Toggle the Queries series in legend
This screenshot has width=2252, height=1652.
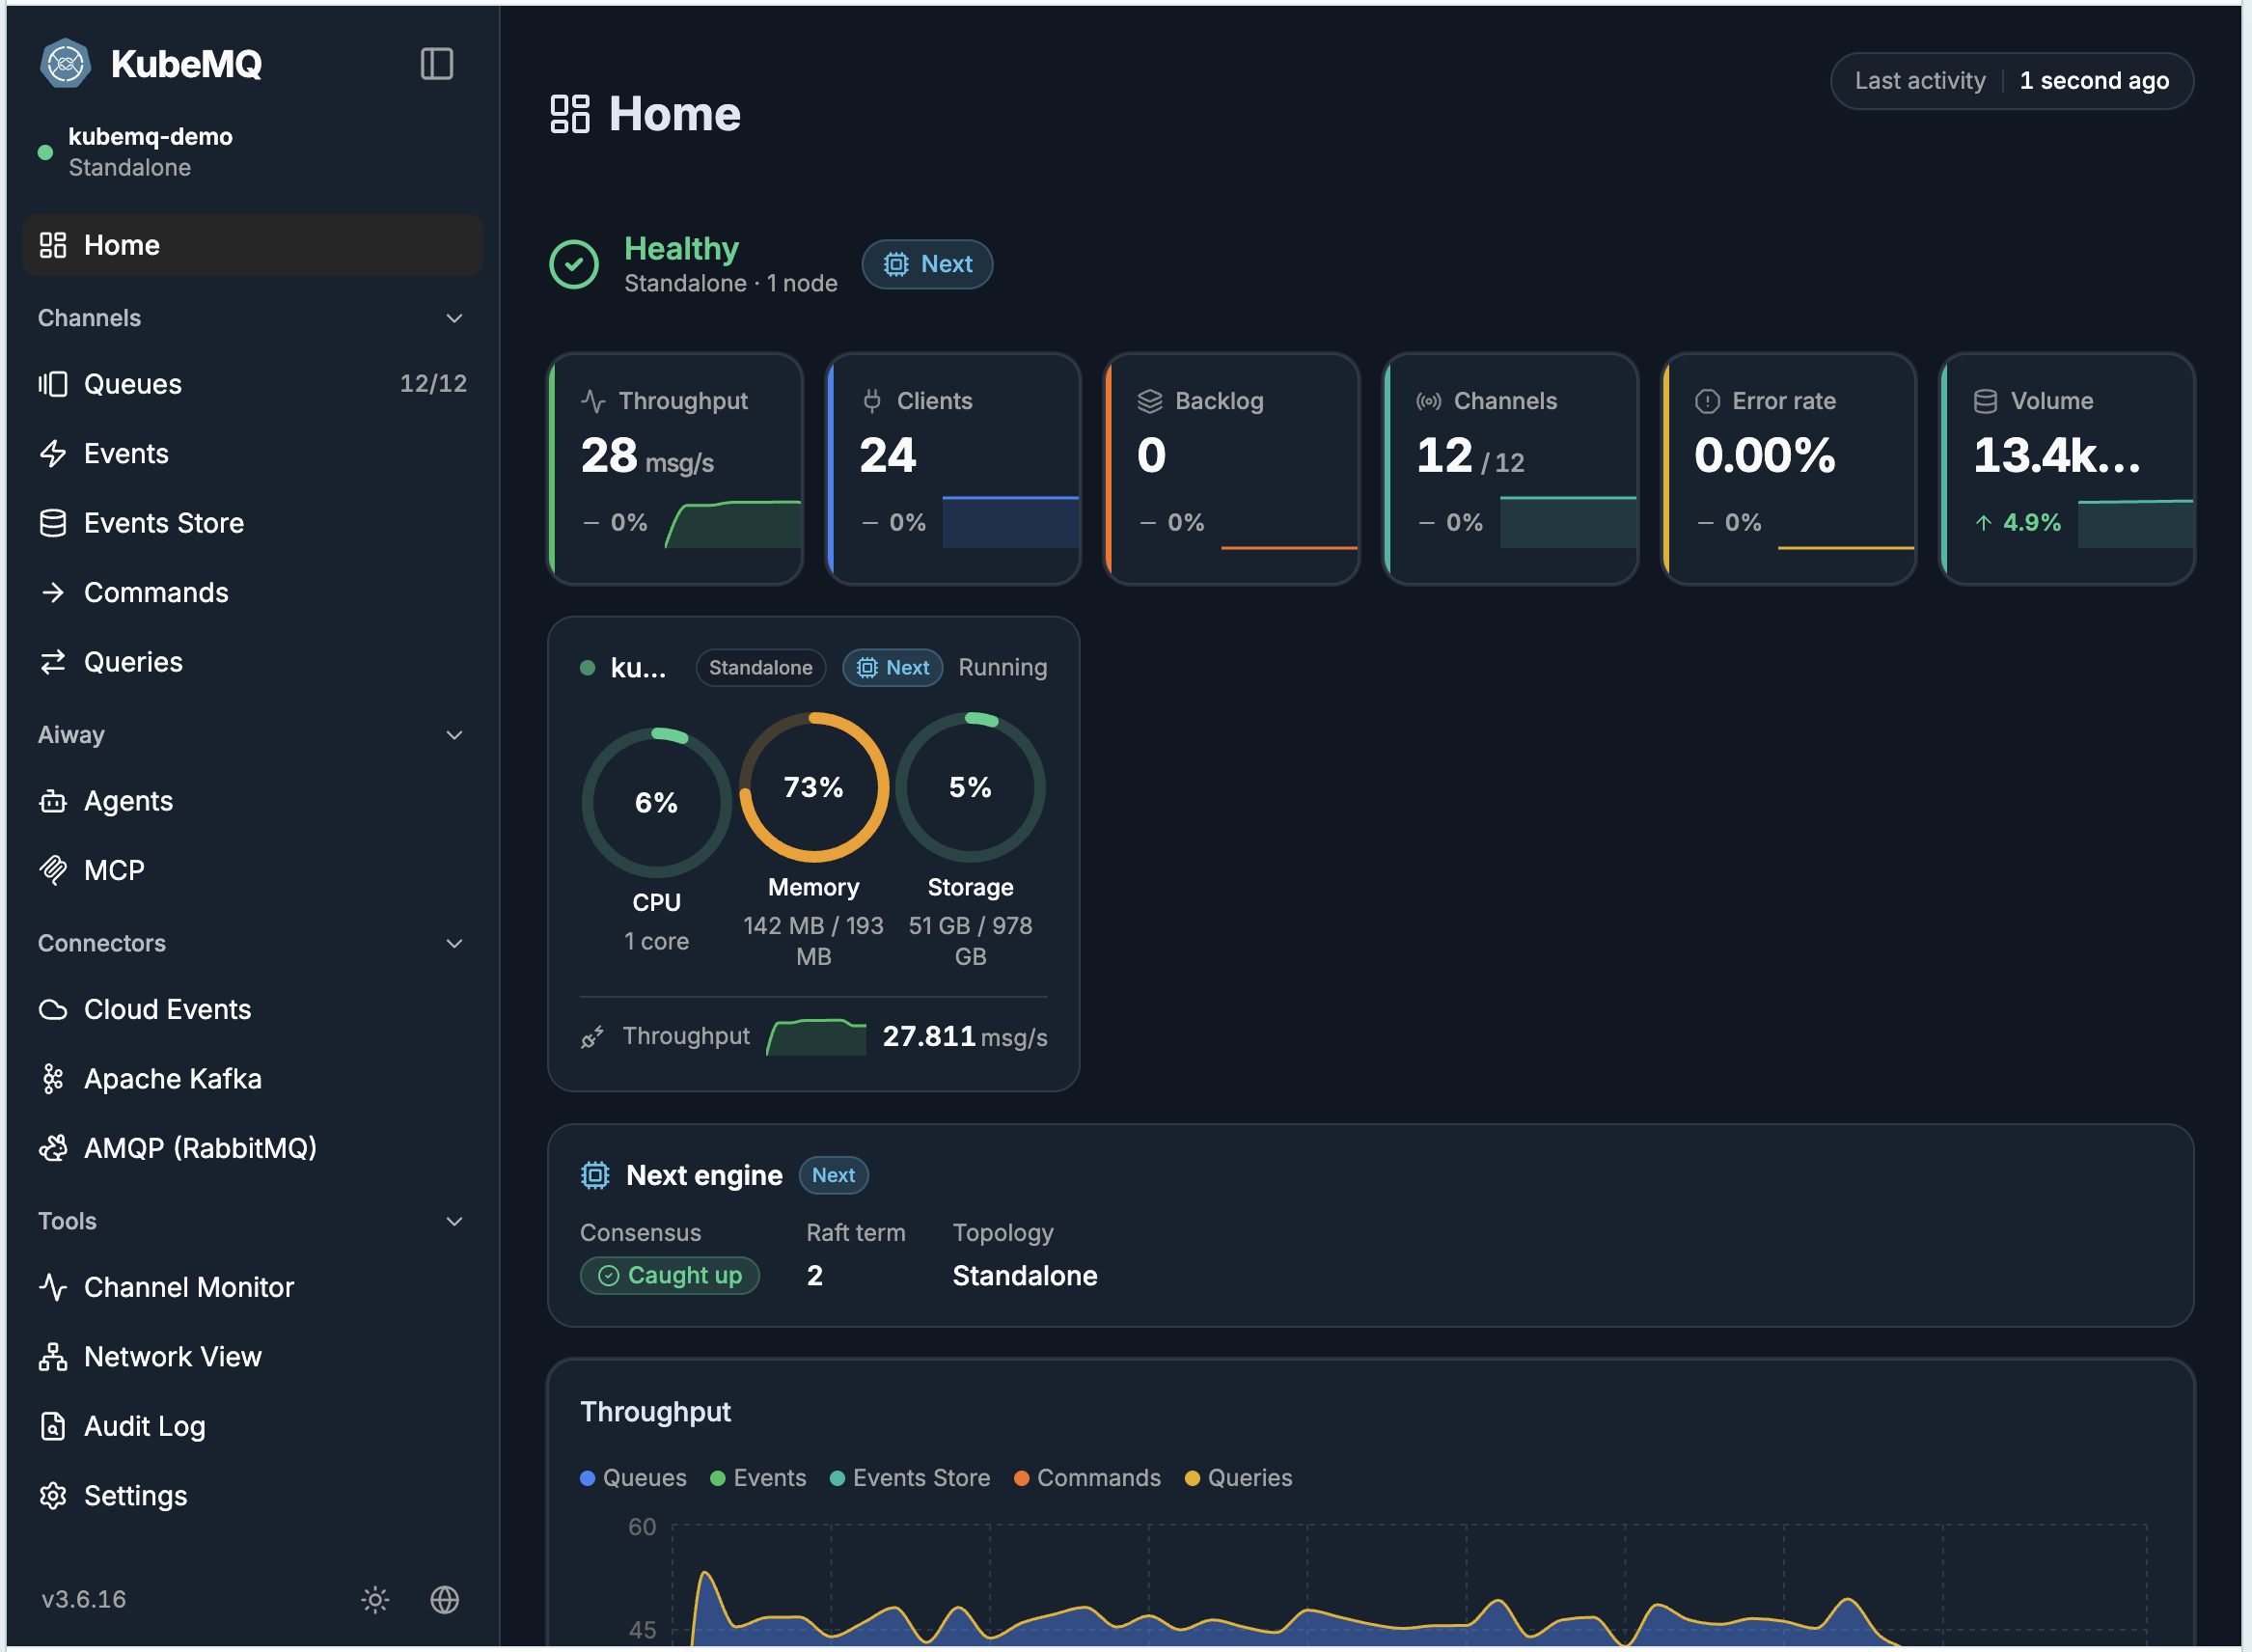1238,1478
